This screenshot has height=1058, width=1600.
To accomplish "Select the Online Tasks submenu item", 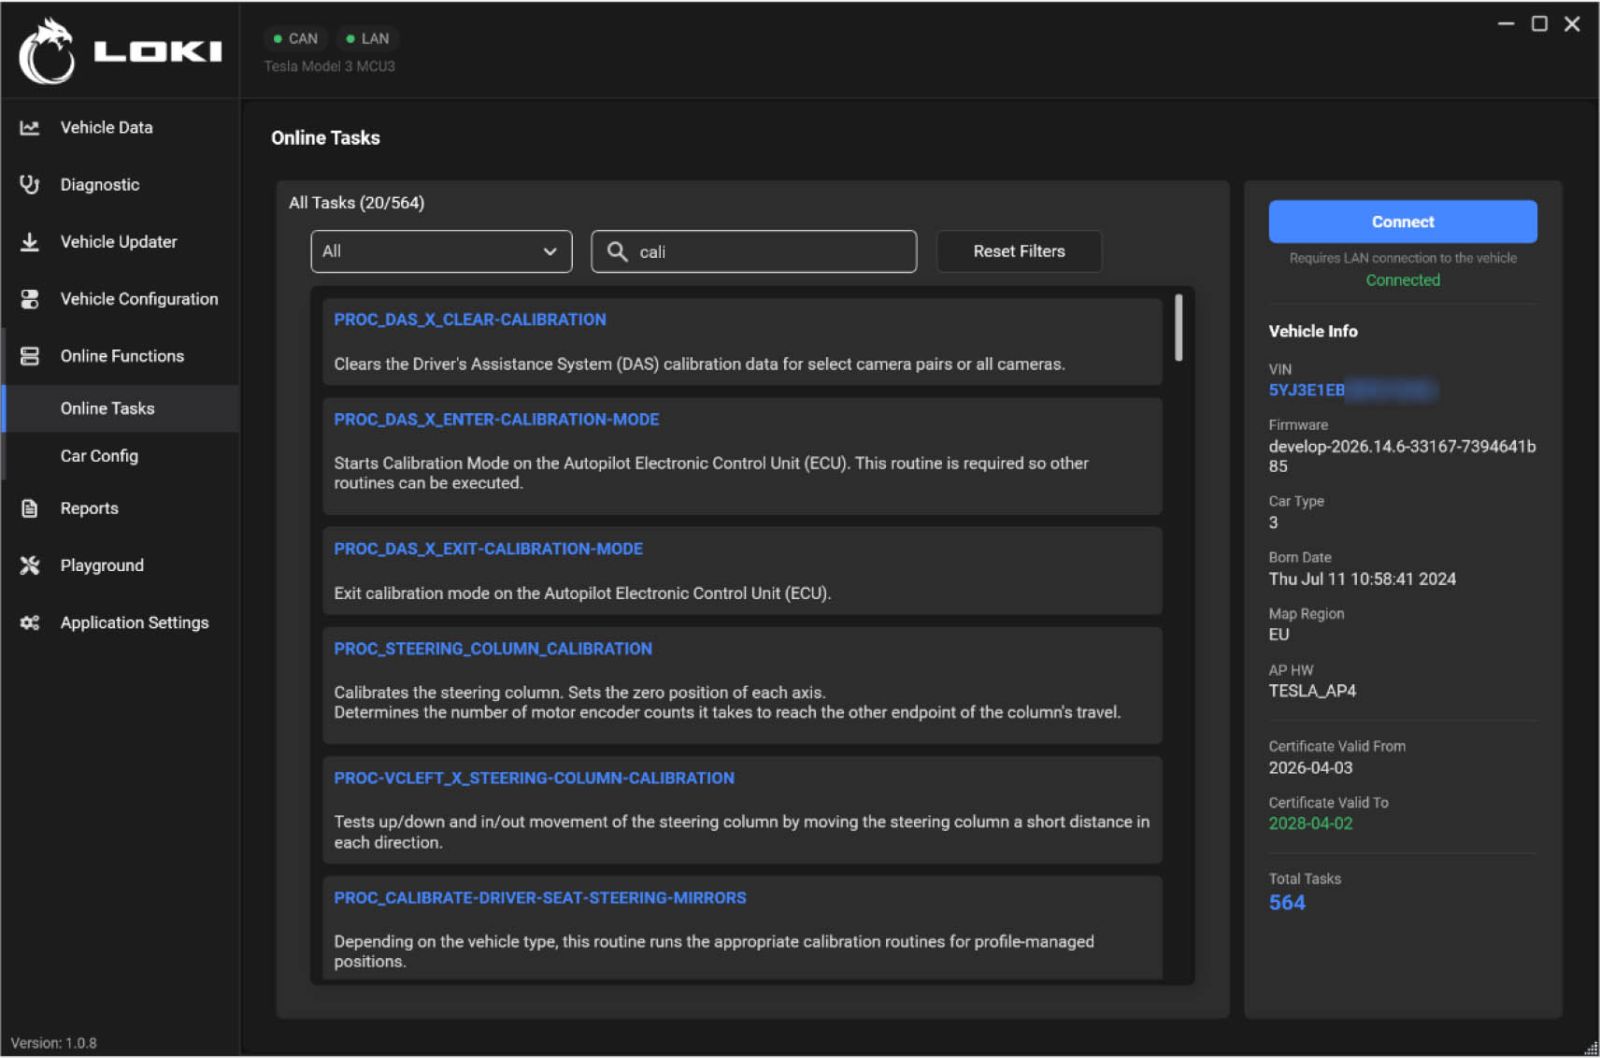I will [x=121, y=408].
